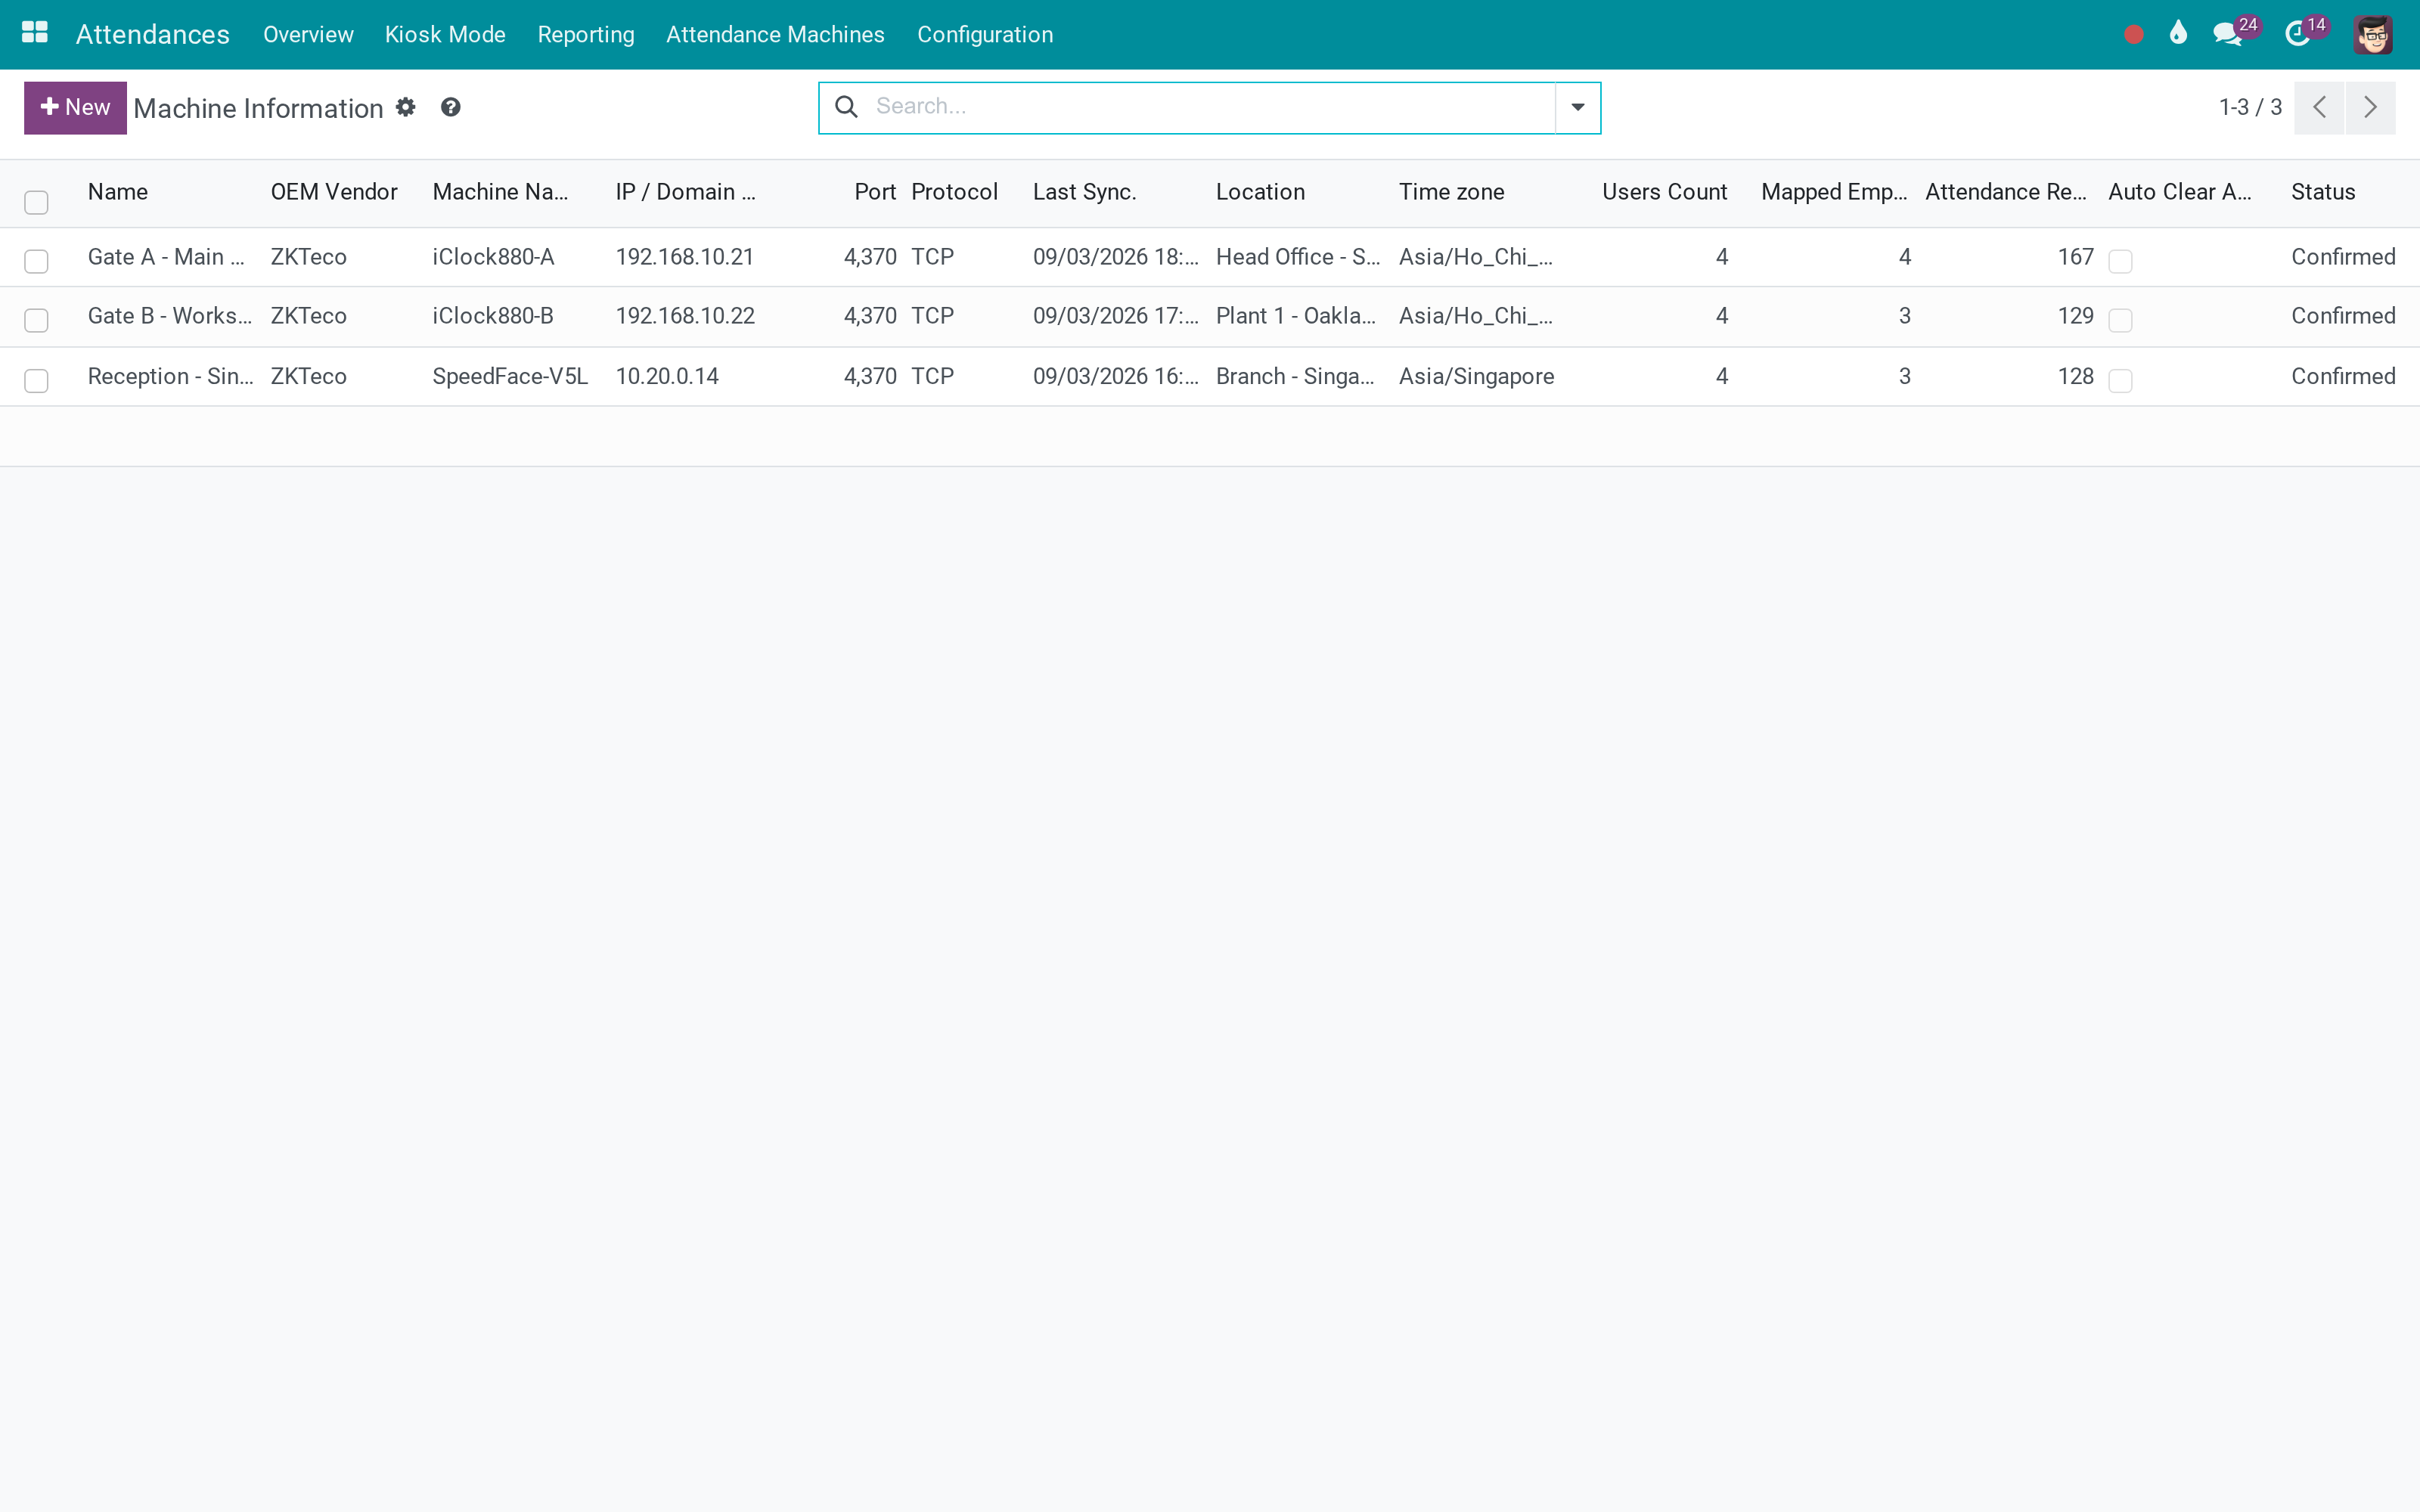The height and width of the screenshot is (1512, 2420).
Task: Toggle Auto Clear checkbox for the Gate B row
Action: pyautogui.click(x=2120, y=320)
